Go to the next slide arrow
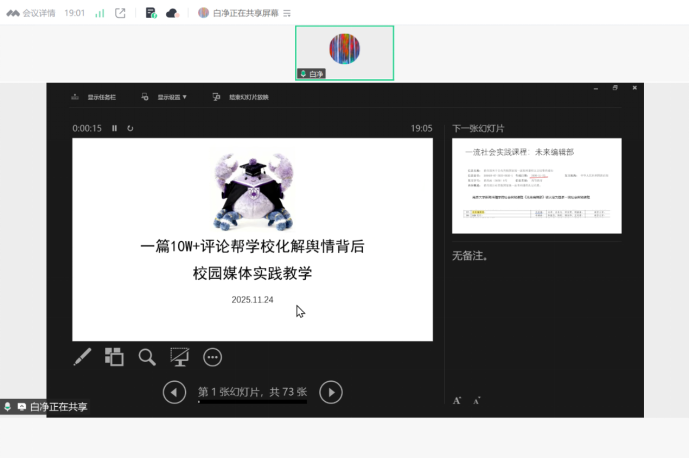Viewport: 690px width, 459px height. (331, 393)
